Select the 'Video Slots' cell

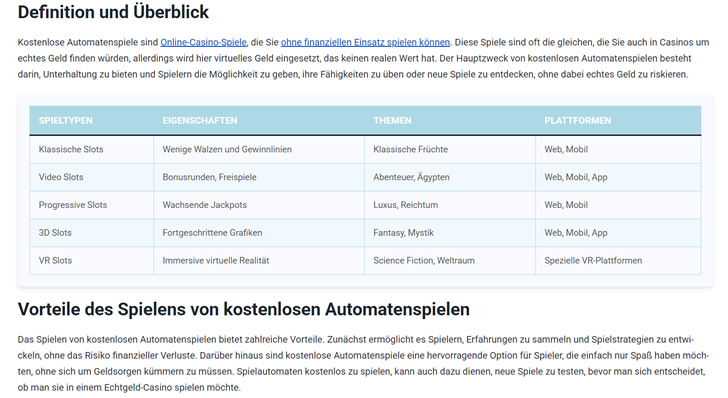click(x=91, y=177)
